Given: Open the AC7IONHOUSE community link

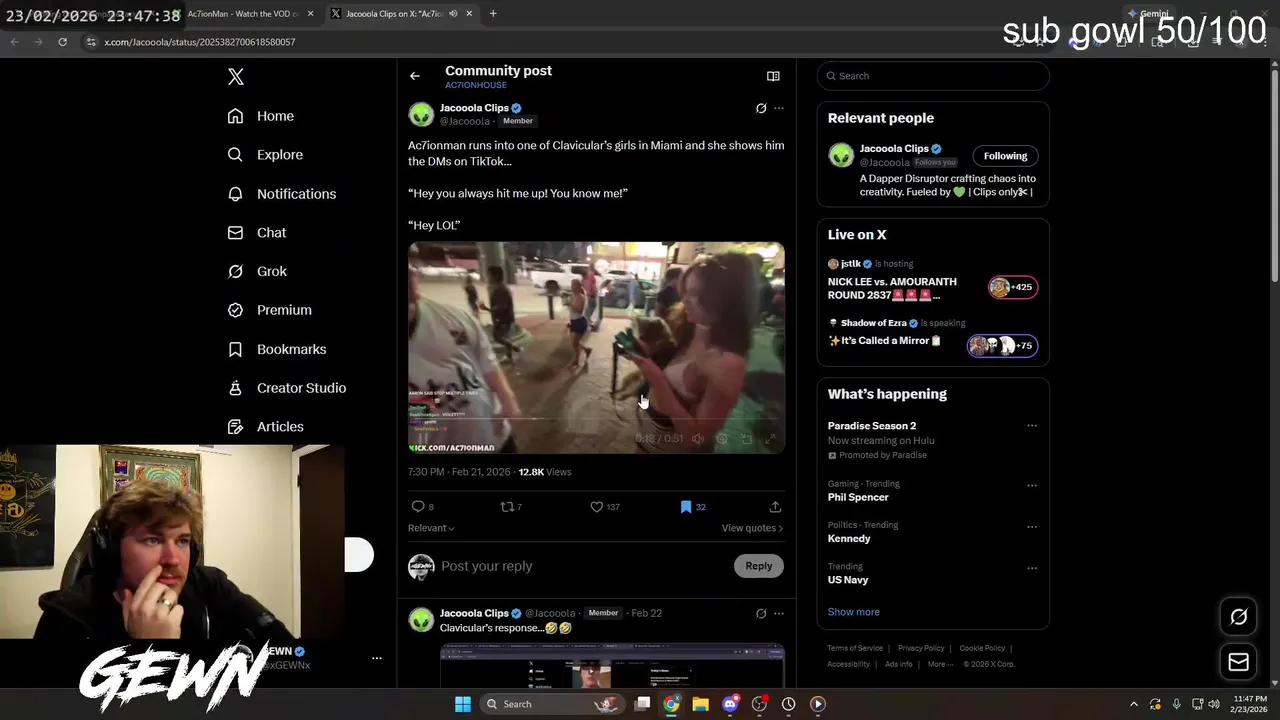Looking at the screenshot, I should pyautogui.click(x=476, y=85).
